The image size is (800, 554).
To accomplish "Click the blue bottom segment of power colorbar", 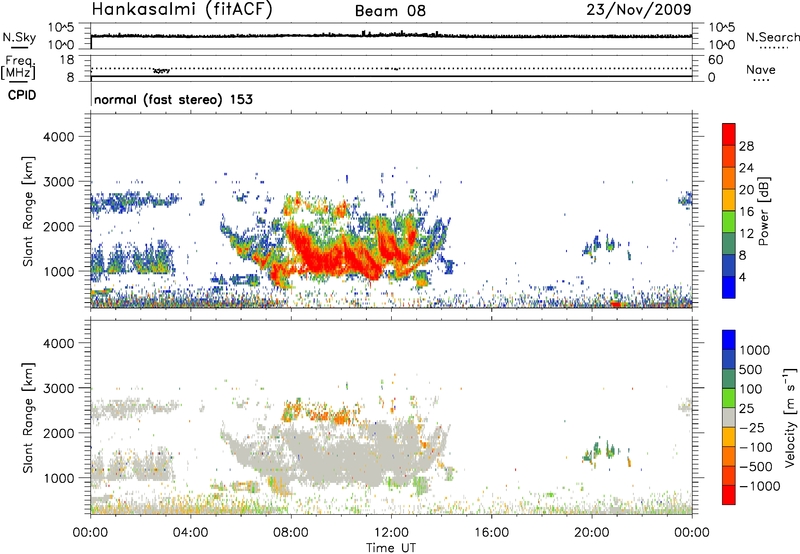I will point(729,287).
